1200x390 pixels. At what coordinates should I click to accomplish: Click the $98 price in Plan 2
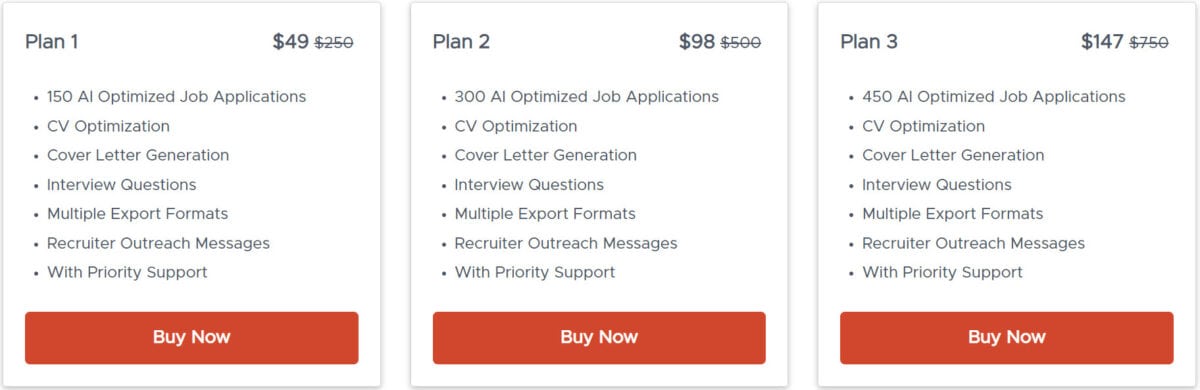pyautogui.click(x=697, y=42)
